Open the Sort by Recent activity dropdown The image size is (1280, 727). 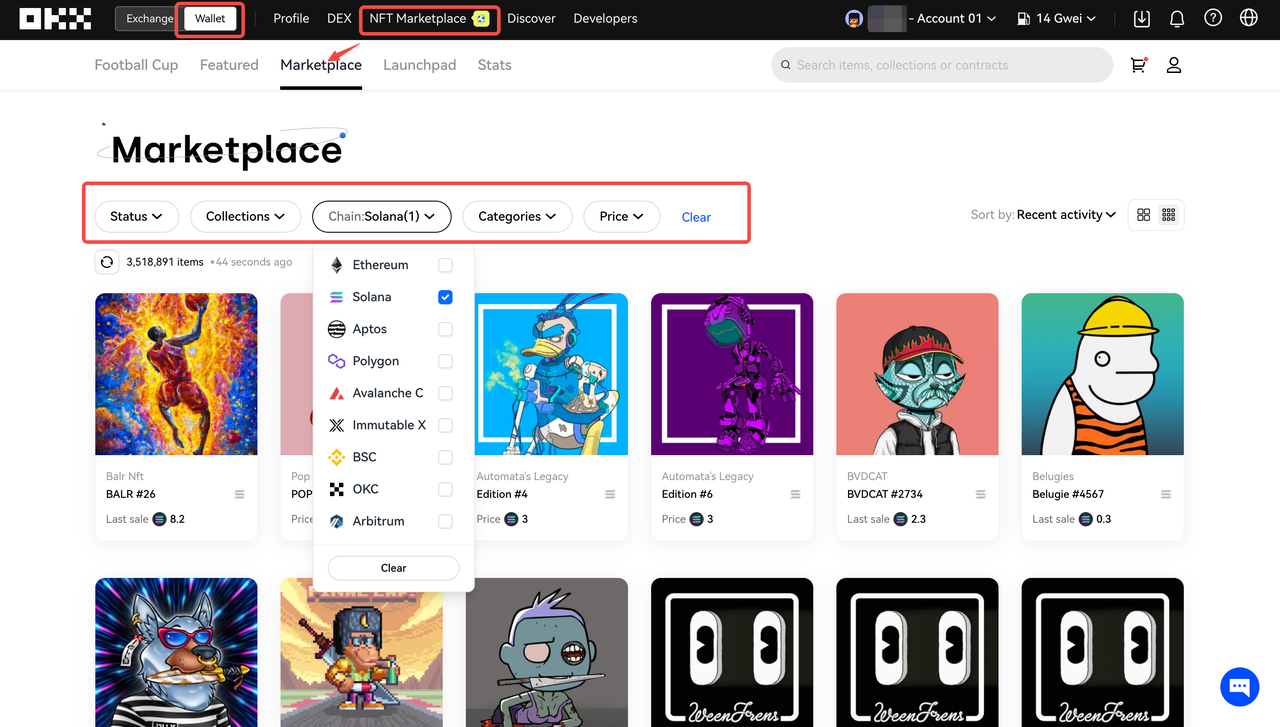[1065, 215]
